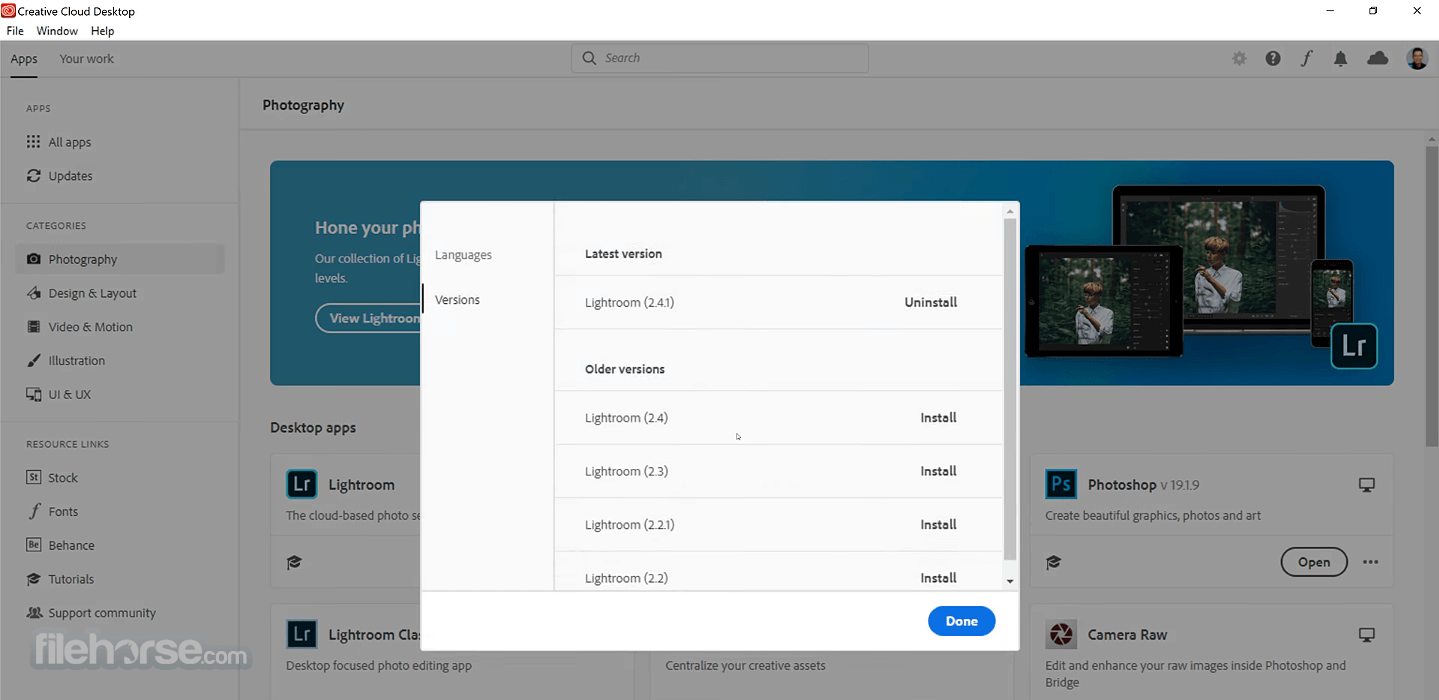The width and height of the screenshot is (1439, 700).
Task: Open the help question mark icon
Action: click(x=1273, y=58)
